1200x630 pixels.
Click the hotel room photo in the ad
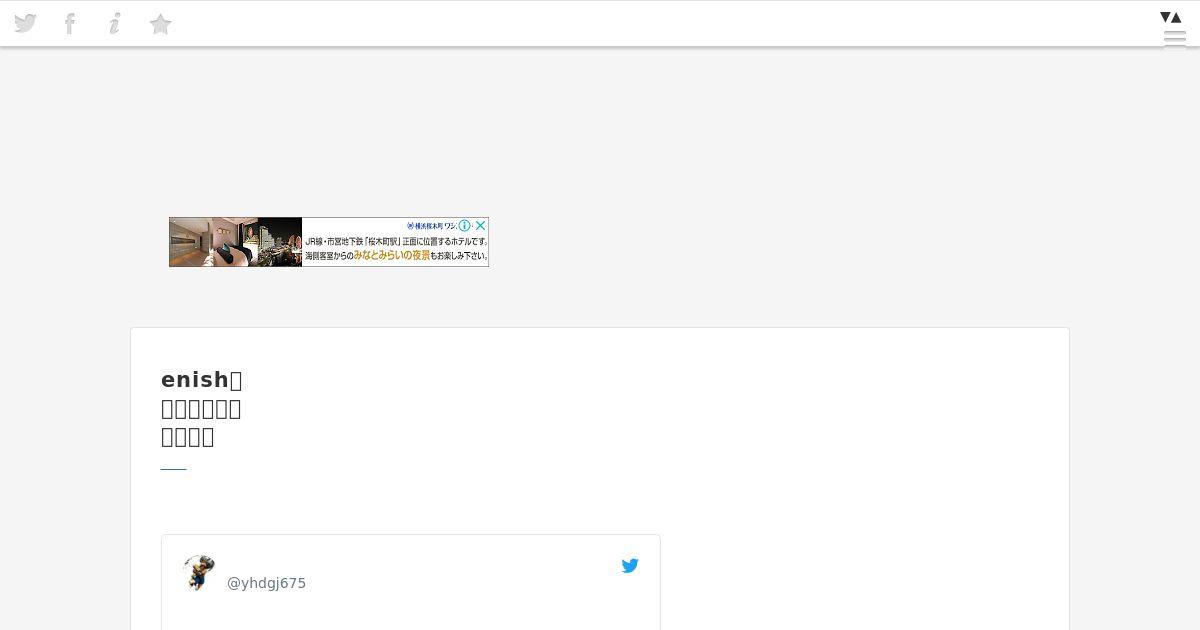pyautogui.click(x=213, y=242)
